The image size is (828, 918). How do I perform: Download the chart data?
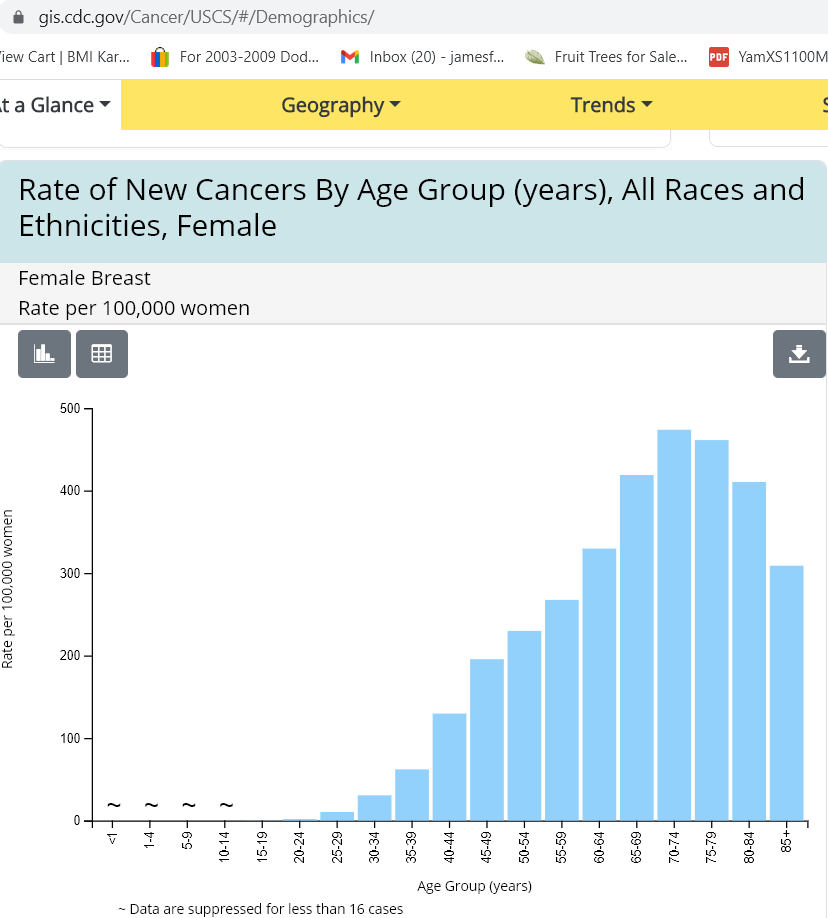coord(799,354)
